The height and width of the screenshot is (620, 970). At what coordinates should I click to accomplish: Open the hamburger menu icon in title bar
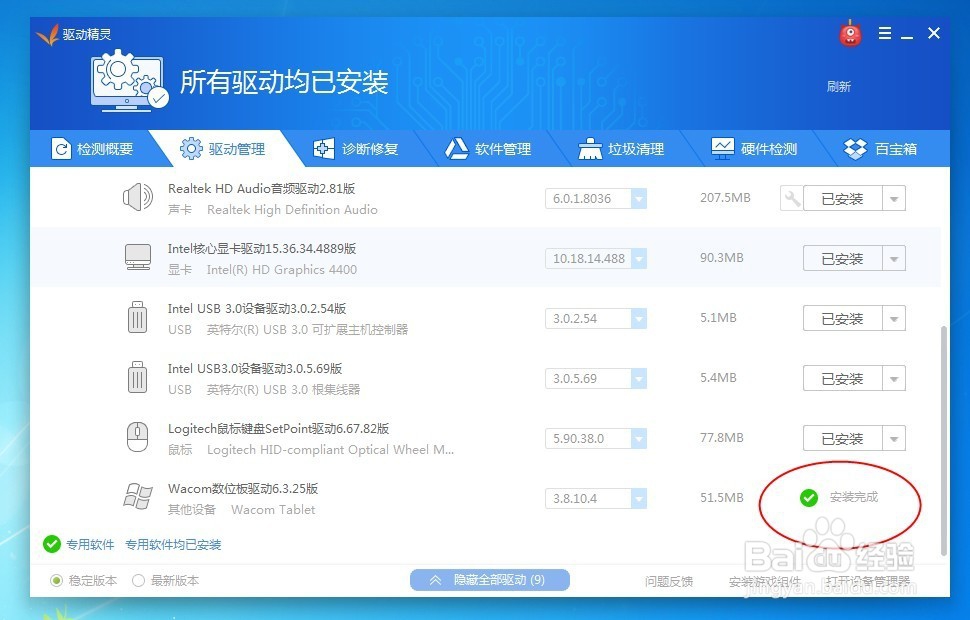(x=885, y=33)
